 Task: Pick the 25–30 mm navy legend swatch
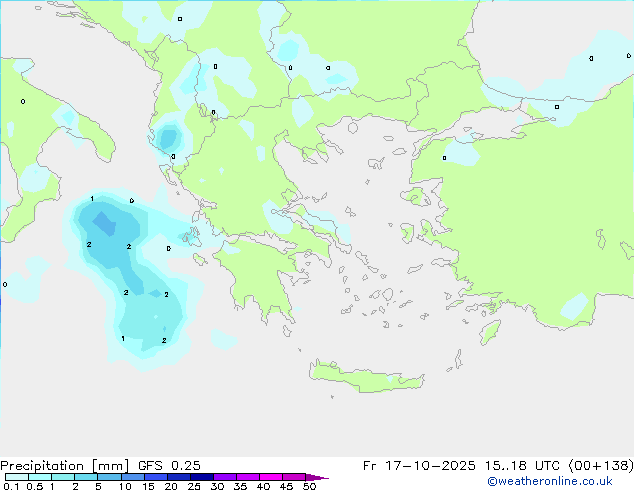click(201, 477)
